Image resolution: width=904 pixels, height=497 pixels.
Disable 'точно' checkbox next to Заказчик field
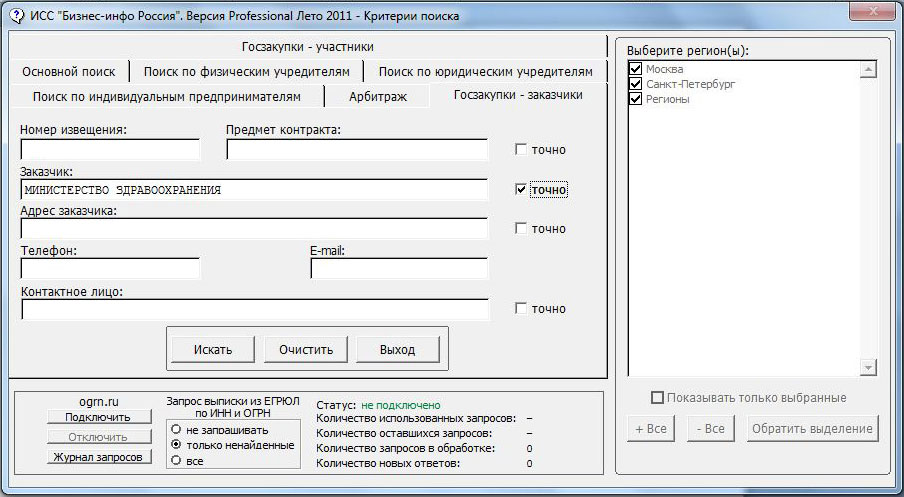pos(521,190)
